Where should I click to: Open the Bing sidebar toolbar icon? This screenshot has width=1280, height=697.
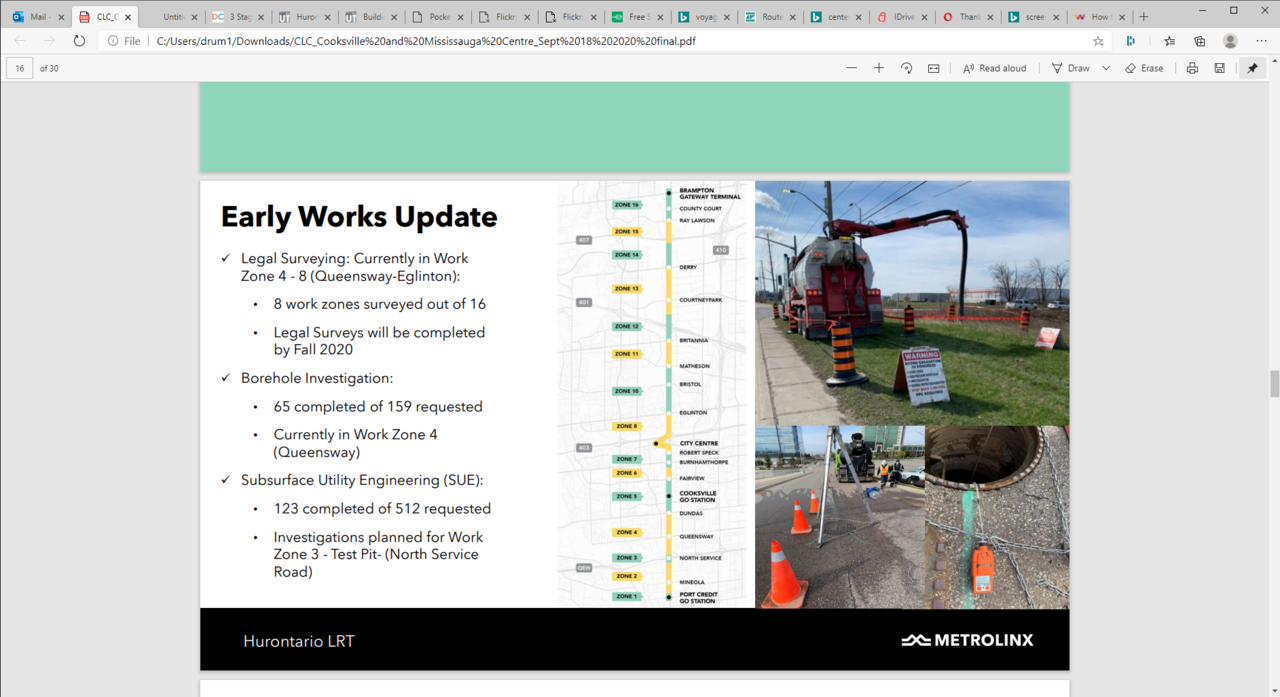click(1130, 41)
